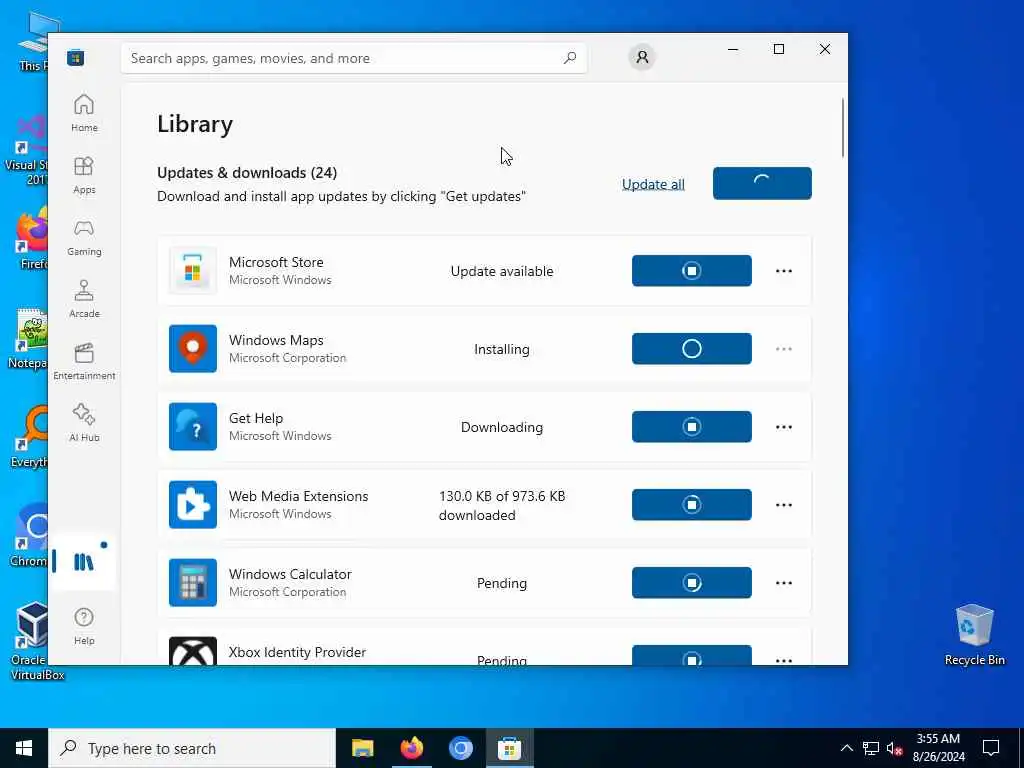Viewport: 1024px width, 768px height.
Task: Select the Microsoft Store app name
Action: (x=276, y=262)
